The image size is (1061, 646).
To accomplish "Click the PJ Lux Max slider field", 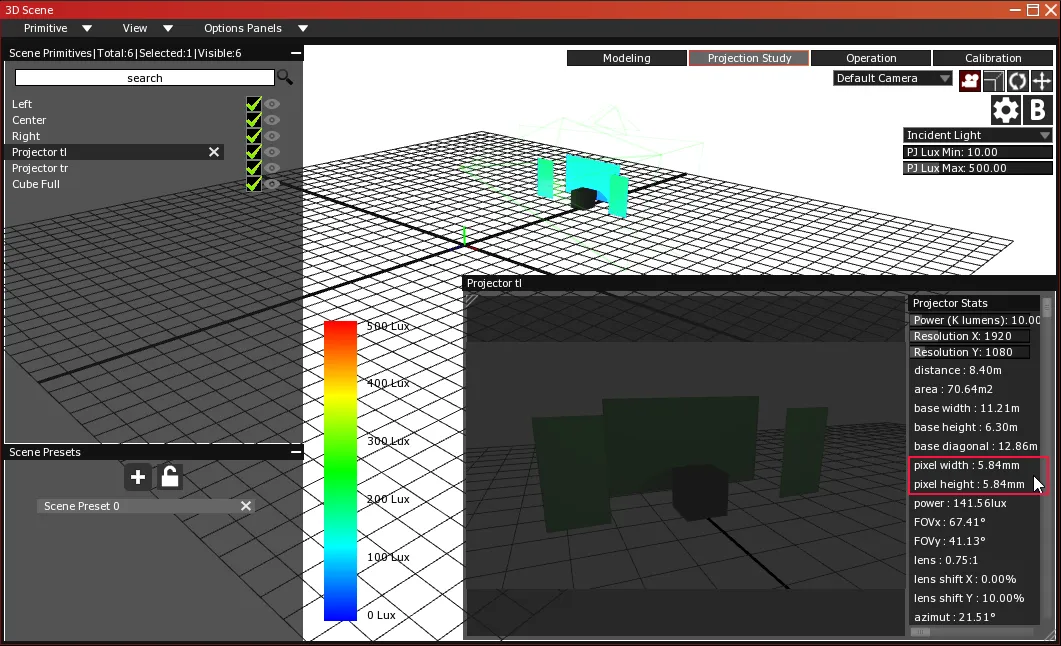I will 978,168.
